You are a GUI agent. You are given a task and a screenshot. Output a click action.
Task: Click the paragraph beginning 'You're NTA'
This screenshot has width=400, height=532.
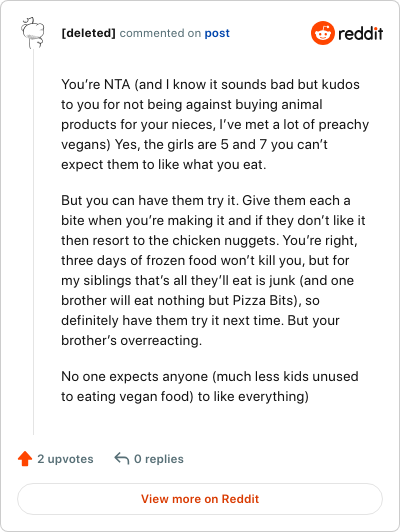point(215,125)
